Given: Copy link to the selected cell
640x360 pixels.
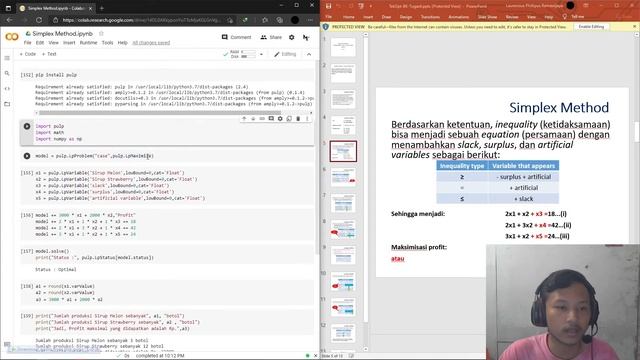Looking at the screenshot, I should 262,118.
